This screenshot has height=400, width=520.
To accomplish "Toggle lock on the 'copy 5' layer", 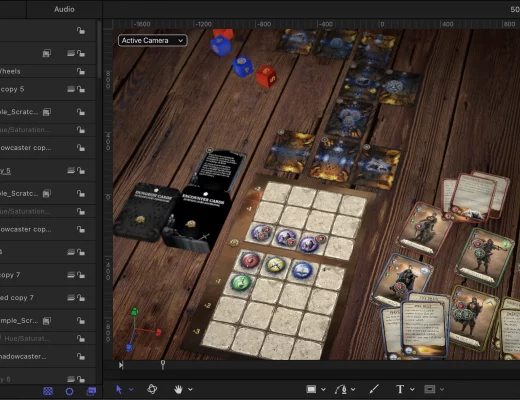I will coord(81,89).
